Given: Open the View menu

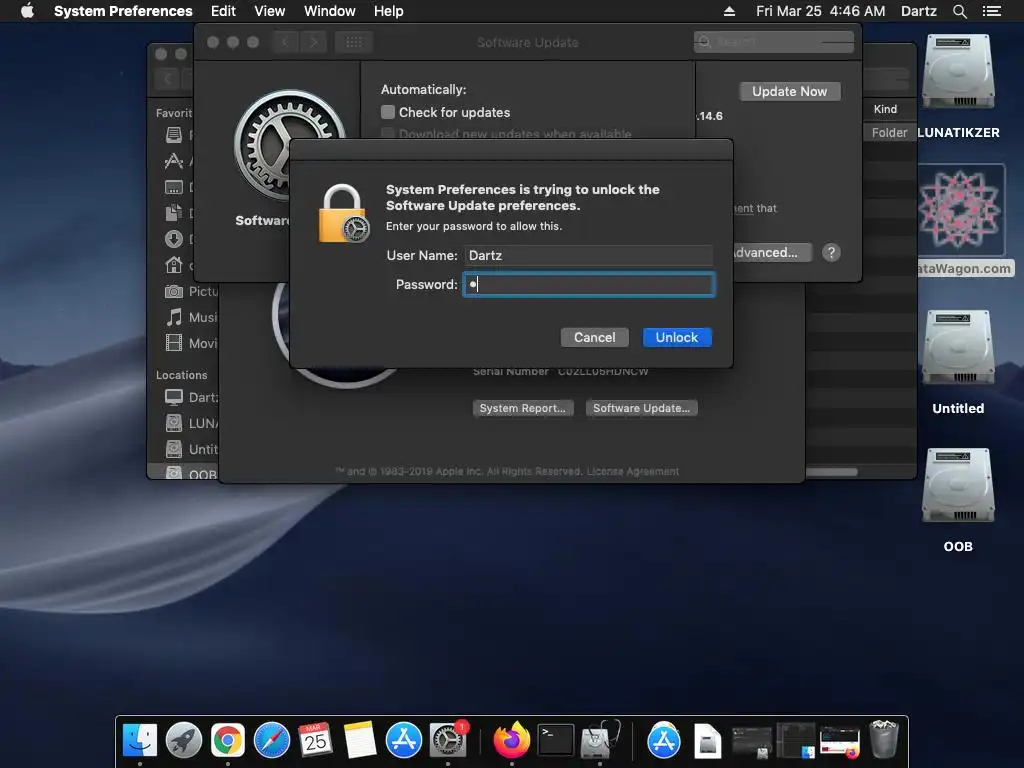Looking at the screenshot, I should click(270, 11).
